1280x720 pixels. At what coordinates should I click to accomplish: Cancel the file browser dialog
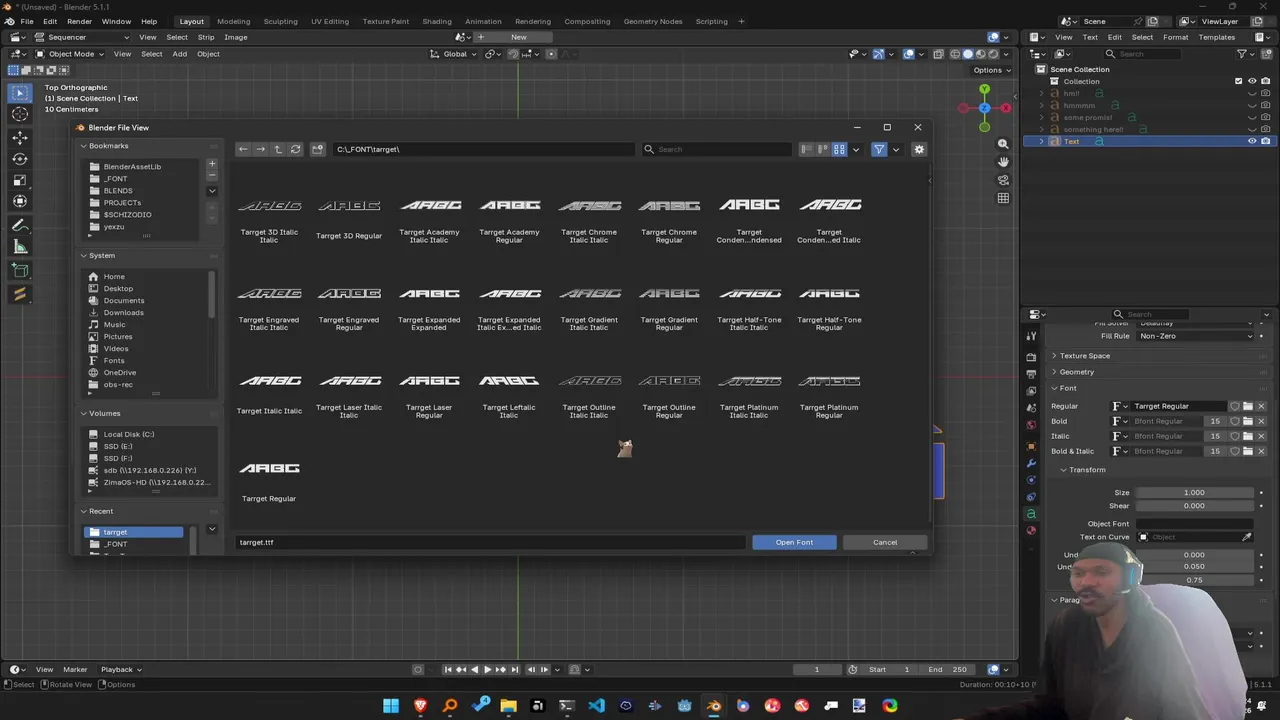[885, 542]
